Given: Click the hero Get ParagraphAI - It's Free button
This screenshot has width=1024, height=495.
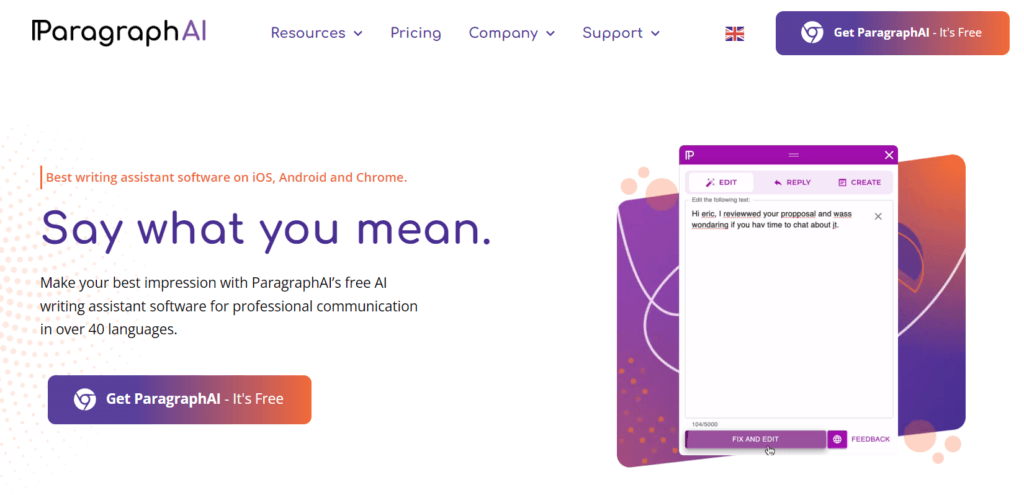Looking at the screenshot, I should coord(180,399).
